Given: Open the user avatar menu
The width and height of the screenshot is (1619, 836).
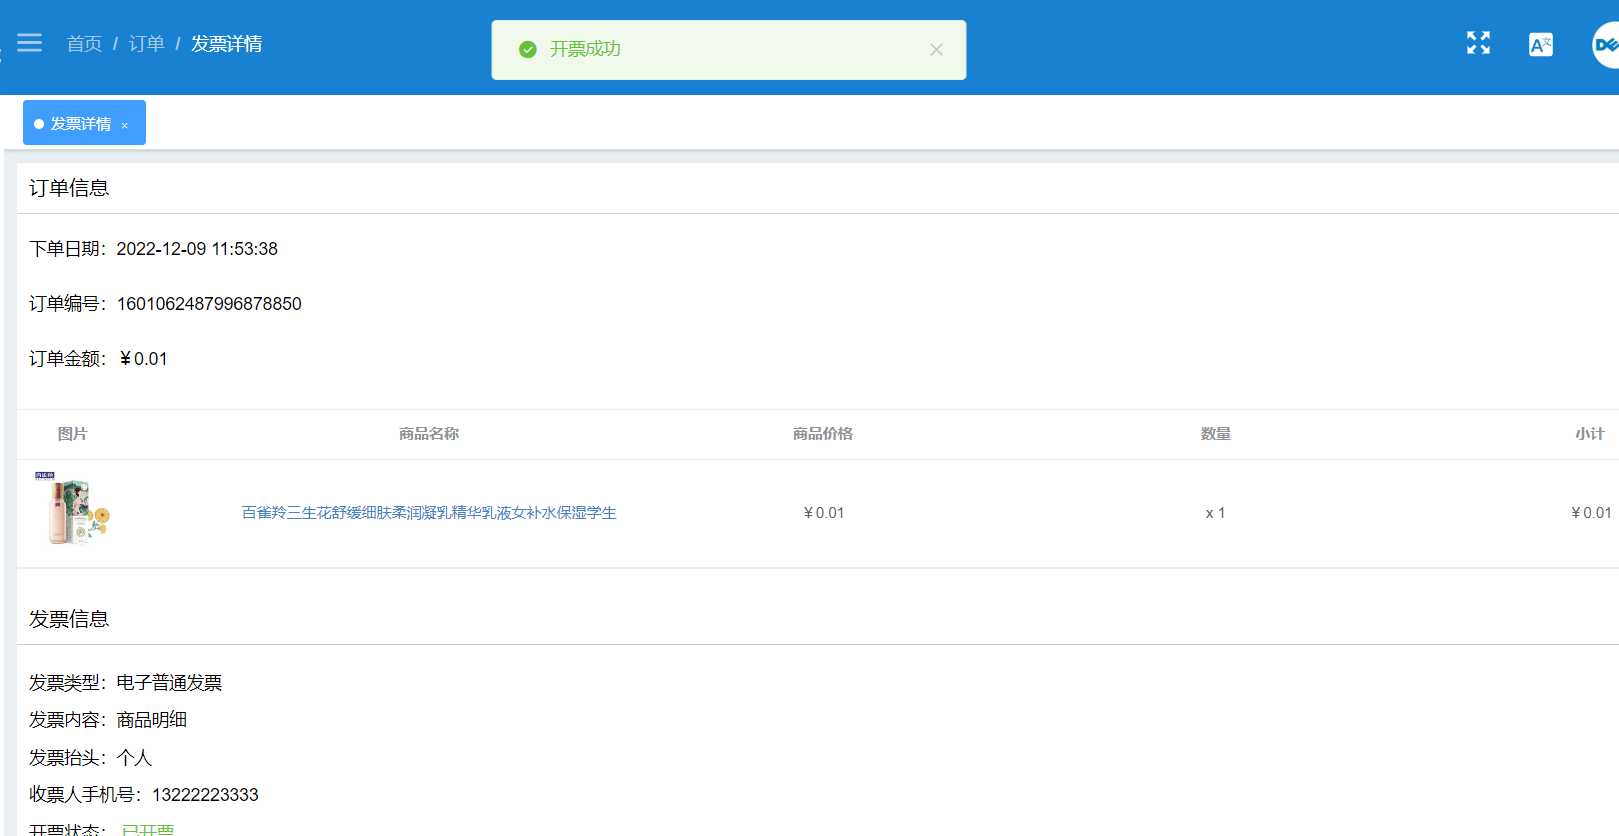Looking at the screenshot, I should tap(1606, 44).
